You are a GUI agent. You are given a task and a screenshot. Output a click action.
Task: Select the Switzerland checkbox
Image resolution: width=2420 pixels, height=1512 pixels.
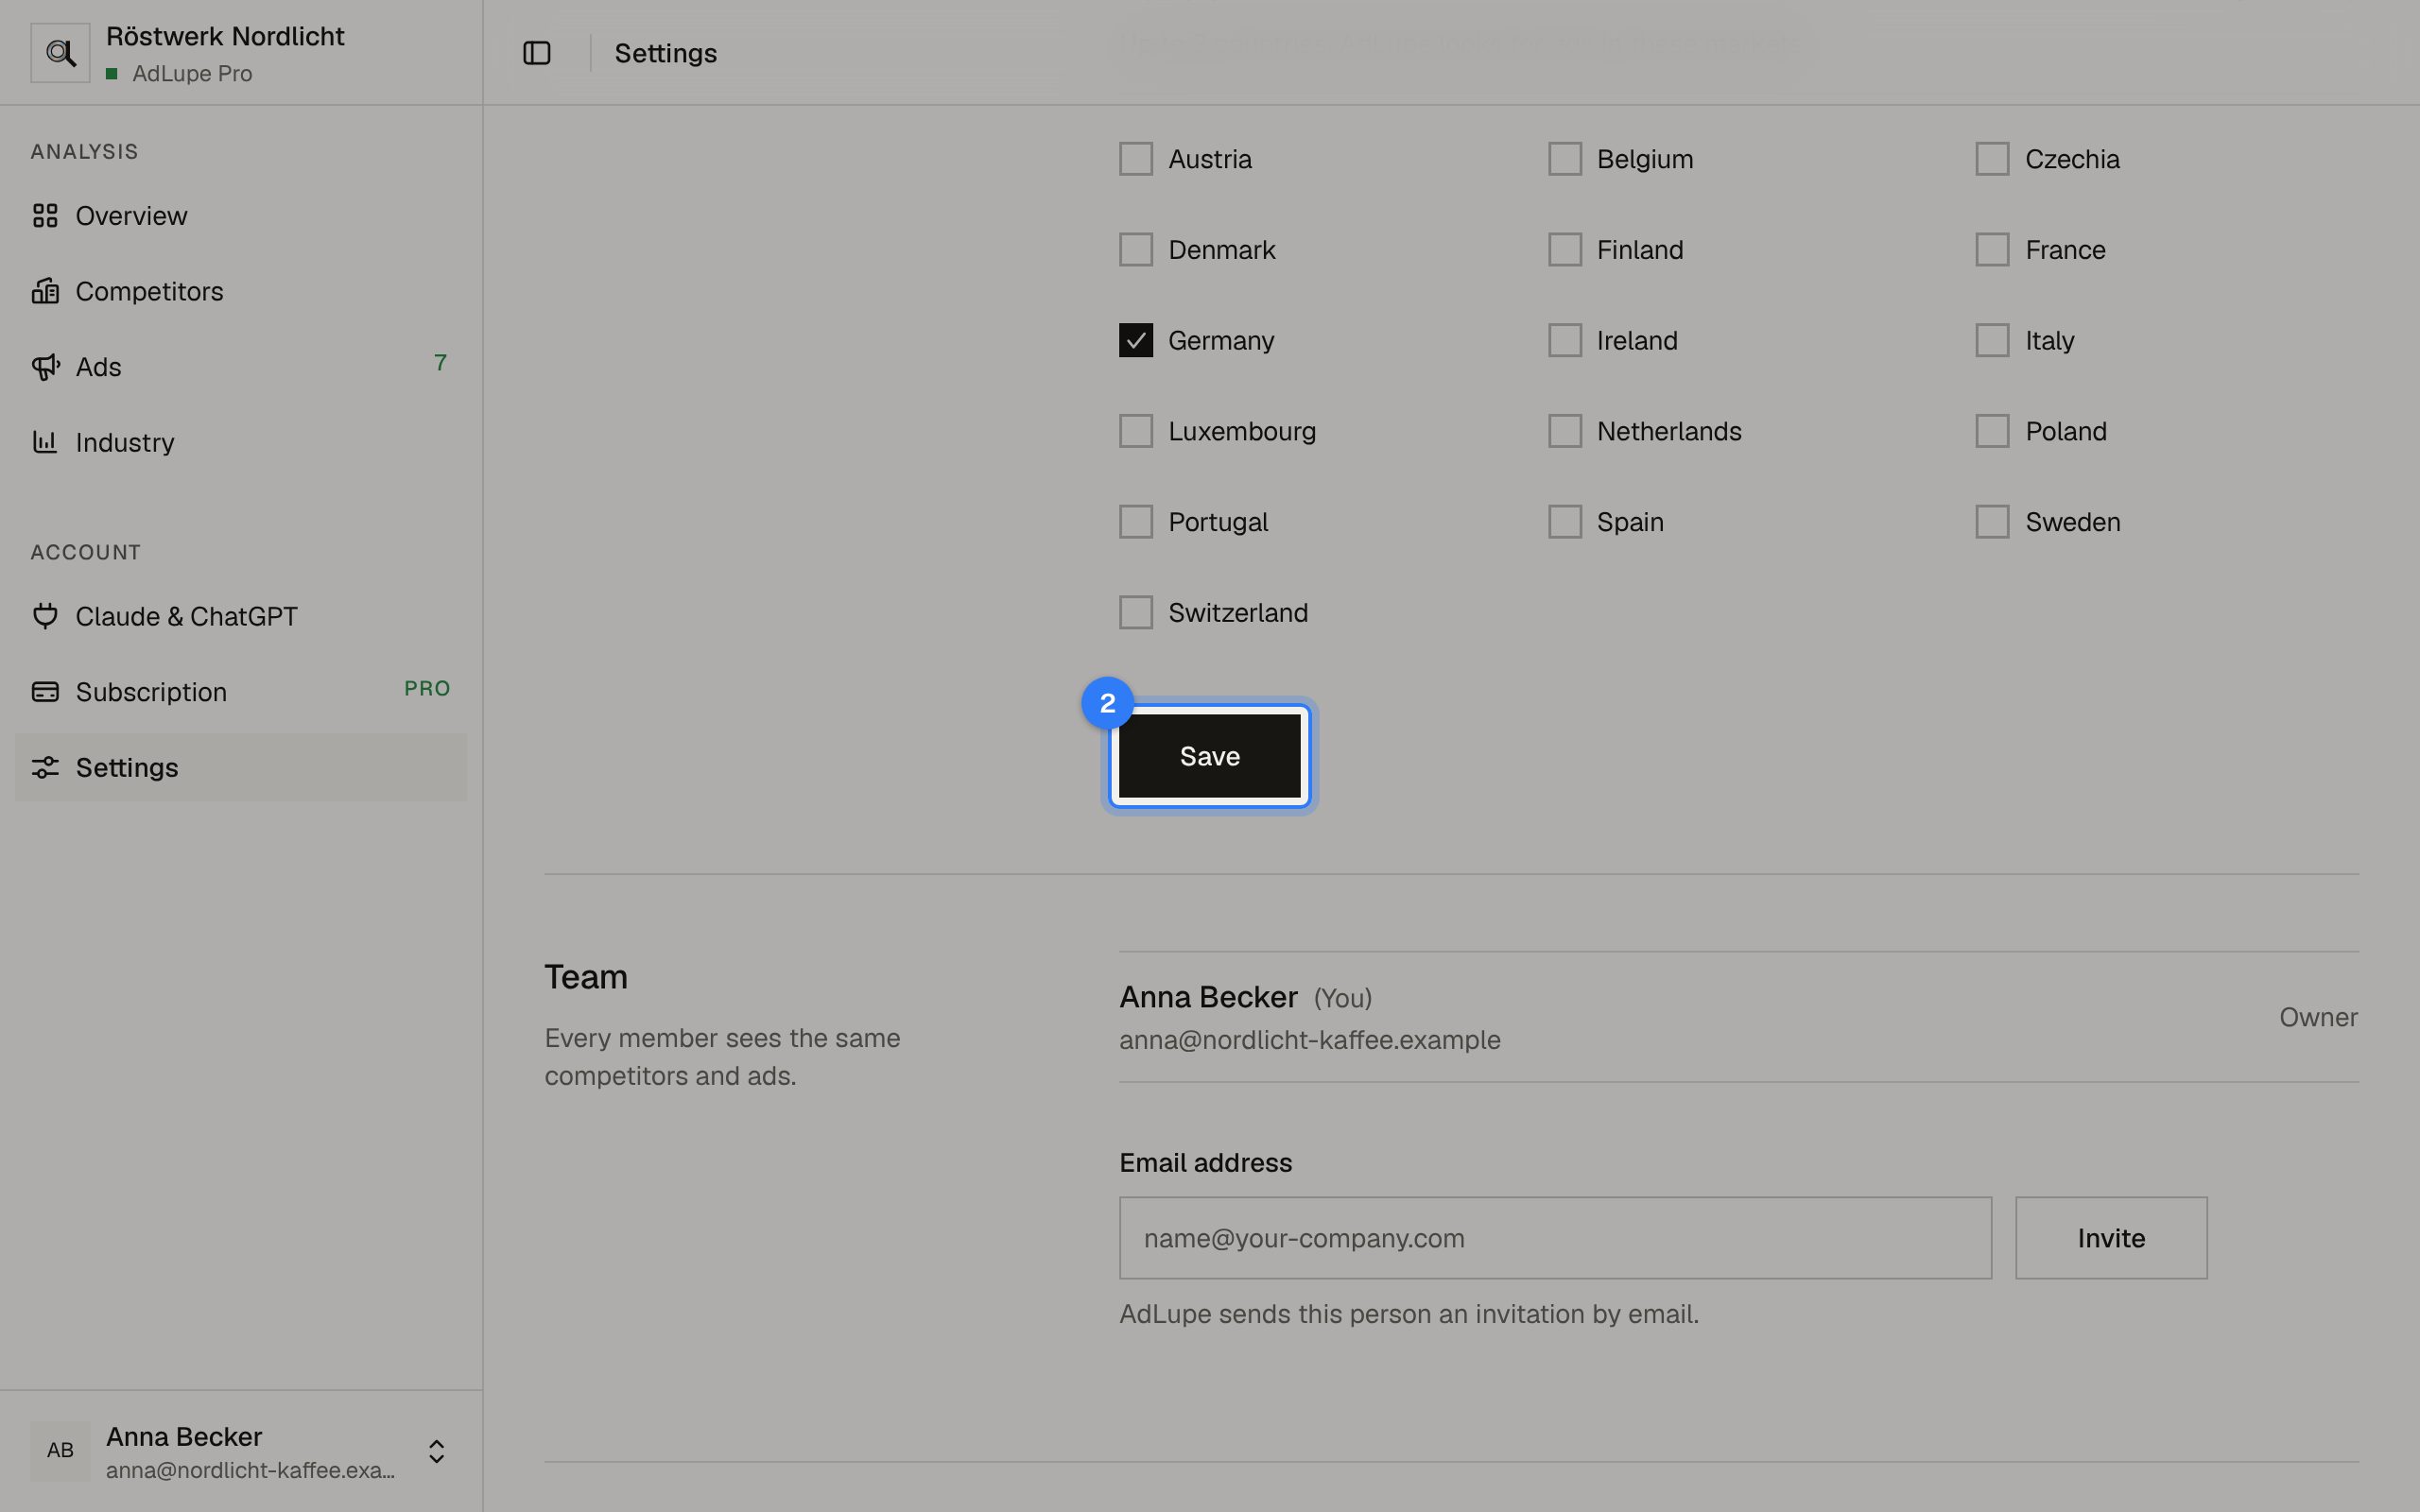[1136, 612]
